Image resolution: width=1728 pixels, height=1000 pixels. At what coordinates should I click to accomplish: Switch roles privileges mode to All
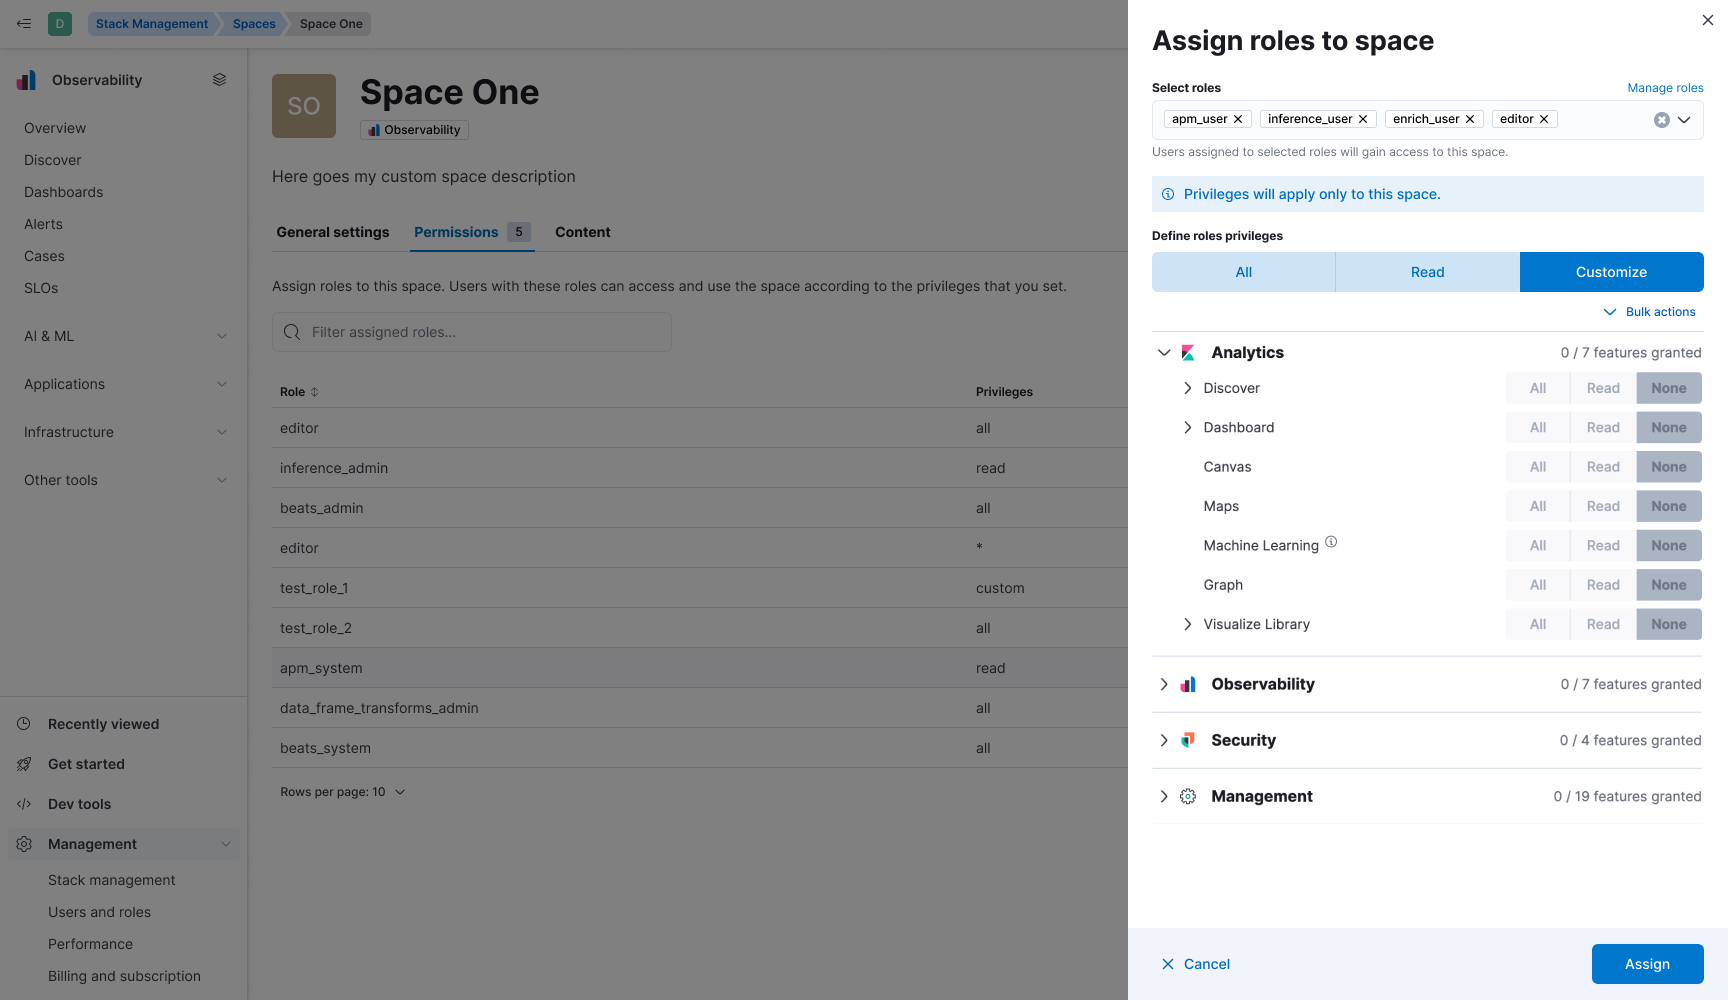[1243, 271]
